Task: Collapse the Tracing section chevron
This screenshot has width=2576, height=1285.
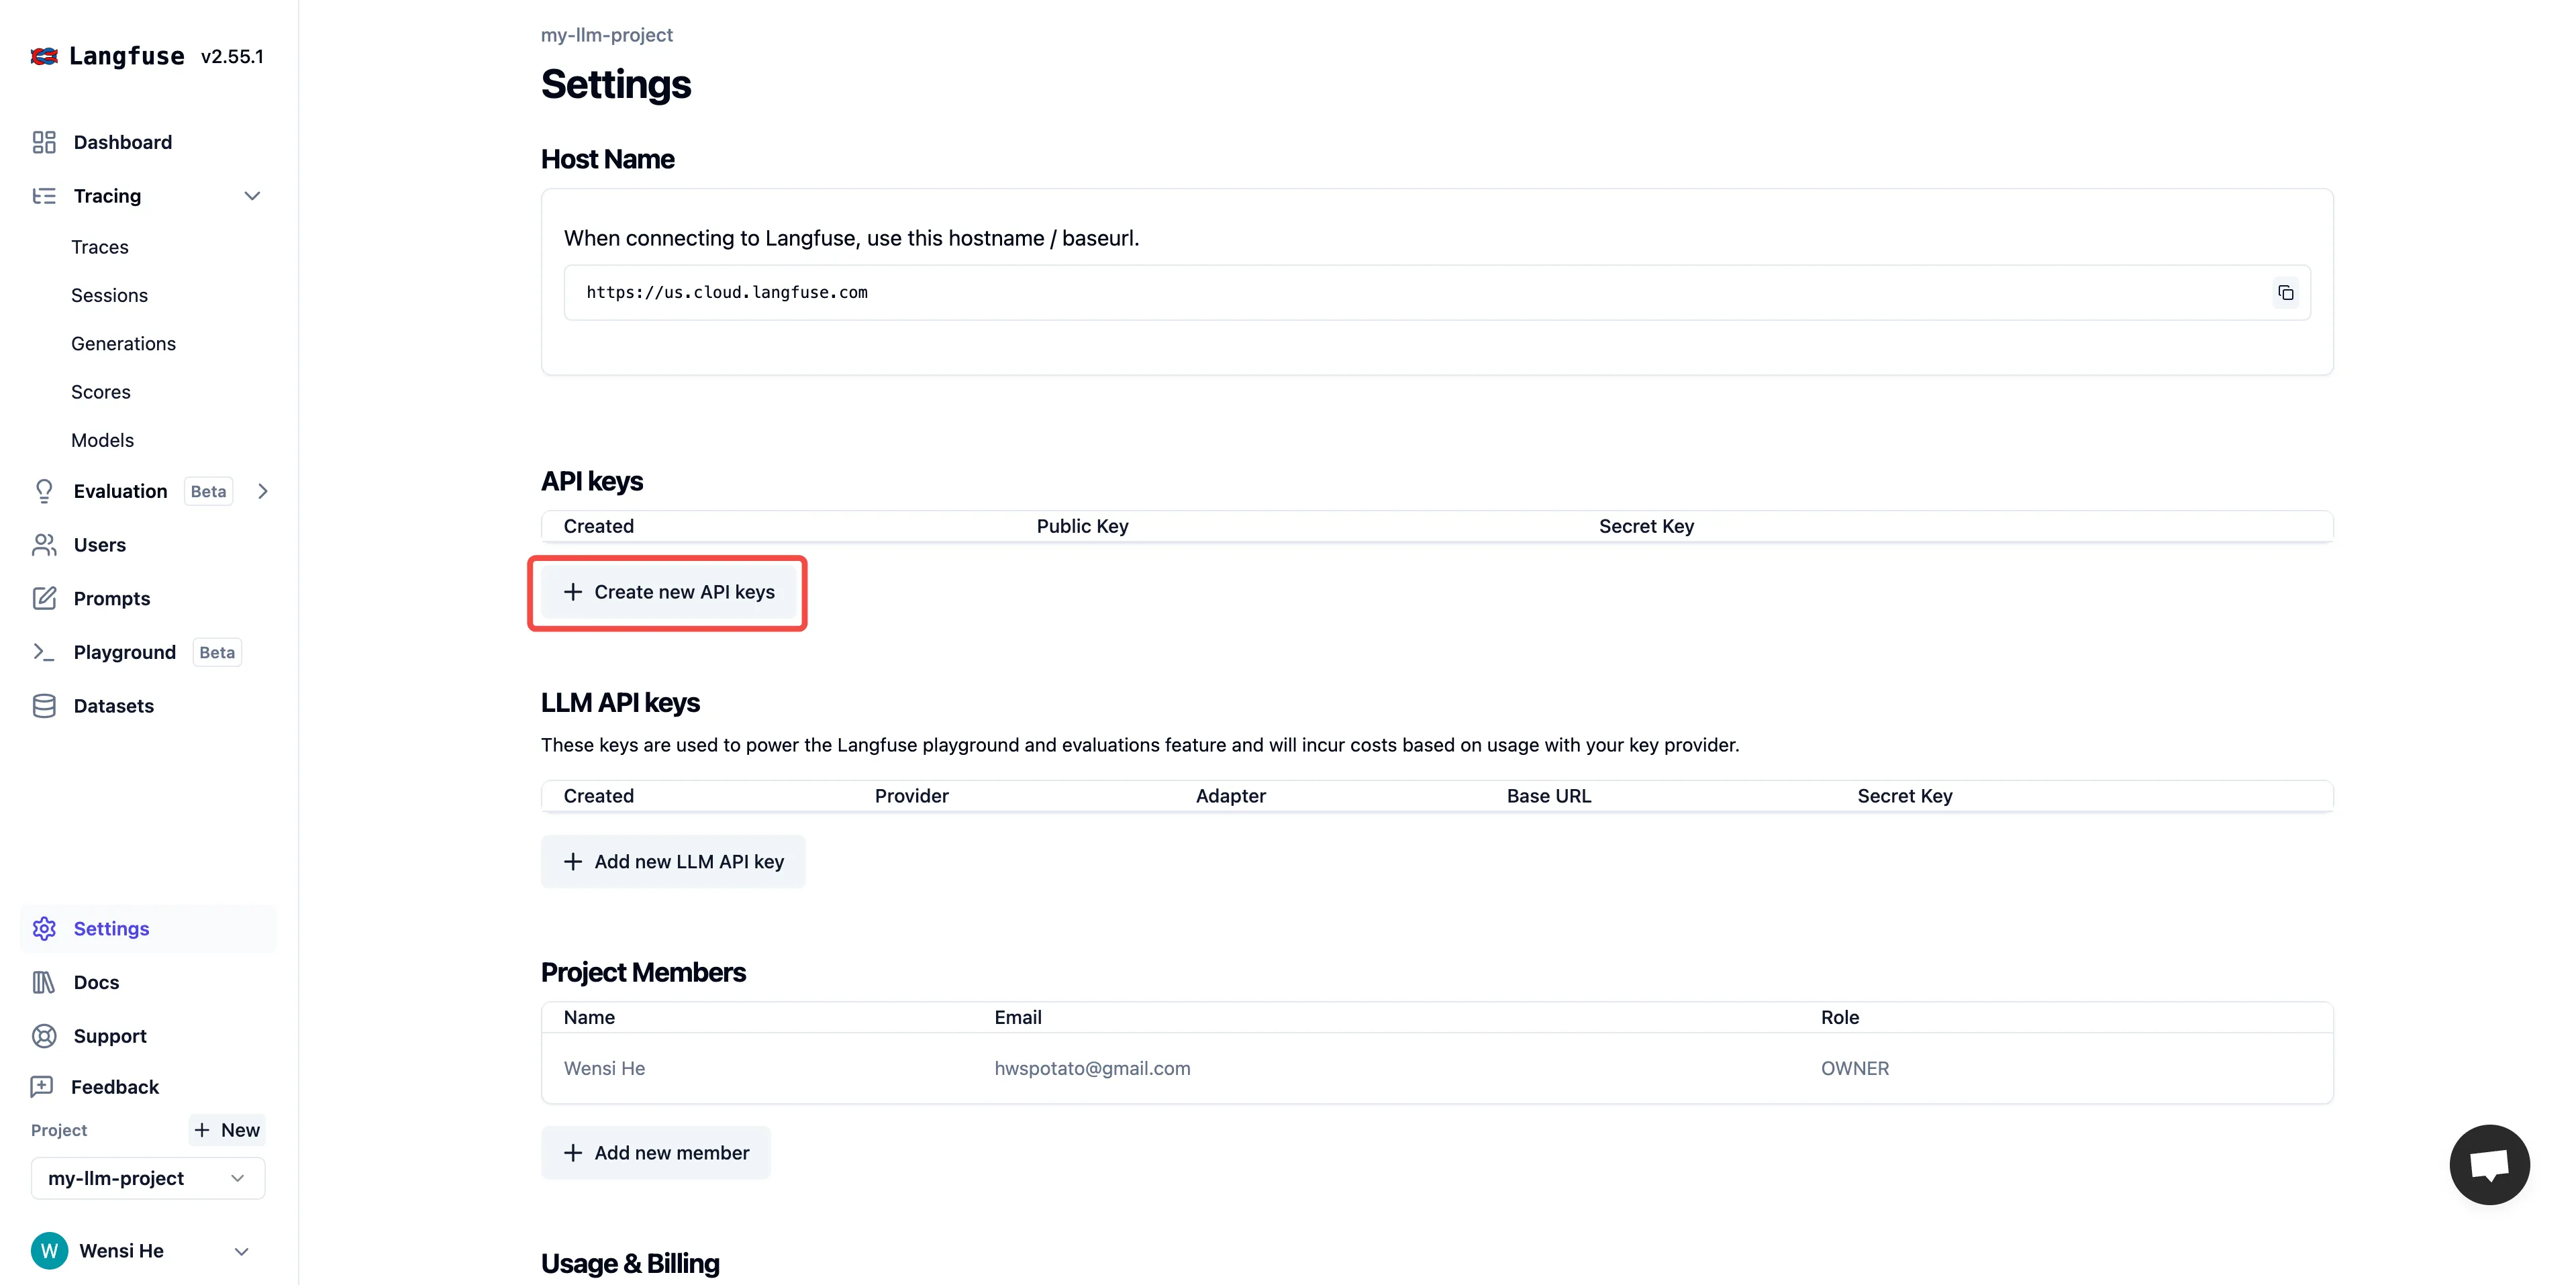Action: point(252,196)
